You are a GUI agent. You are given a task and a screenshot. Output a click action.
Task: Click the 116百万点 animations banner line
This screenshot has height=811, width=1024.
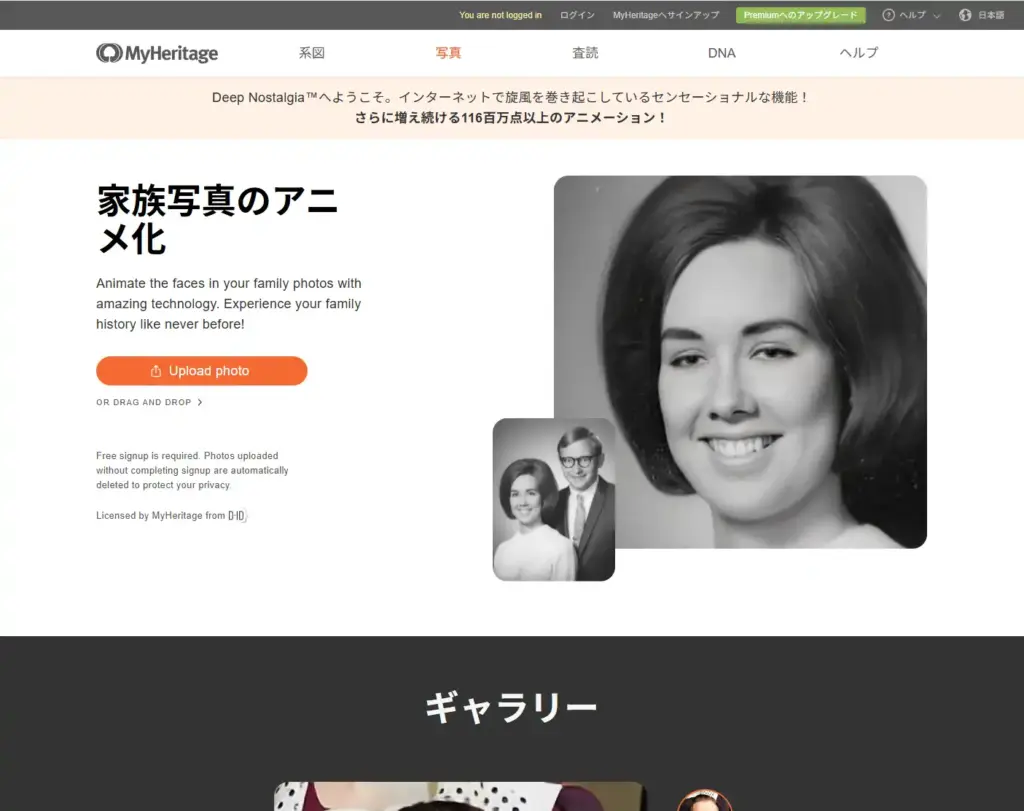(511, 118)
